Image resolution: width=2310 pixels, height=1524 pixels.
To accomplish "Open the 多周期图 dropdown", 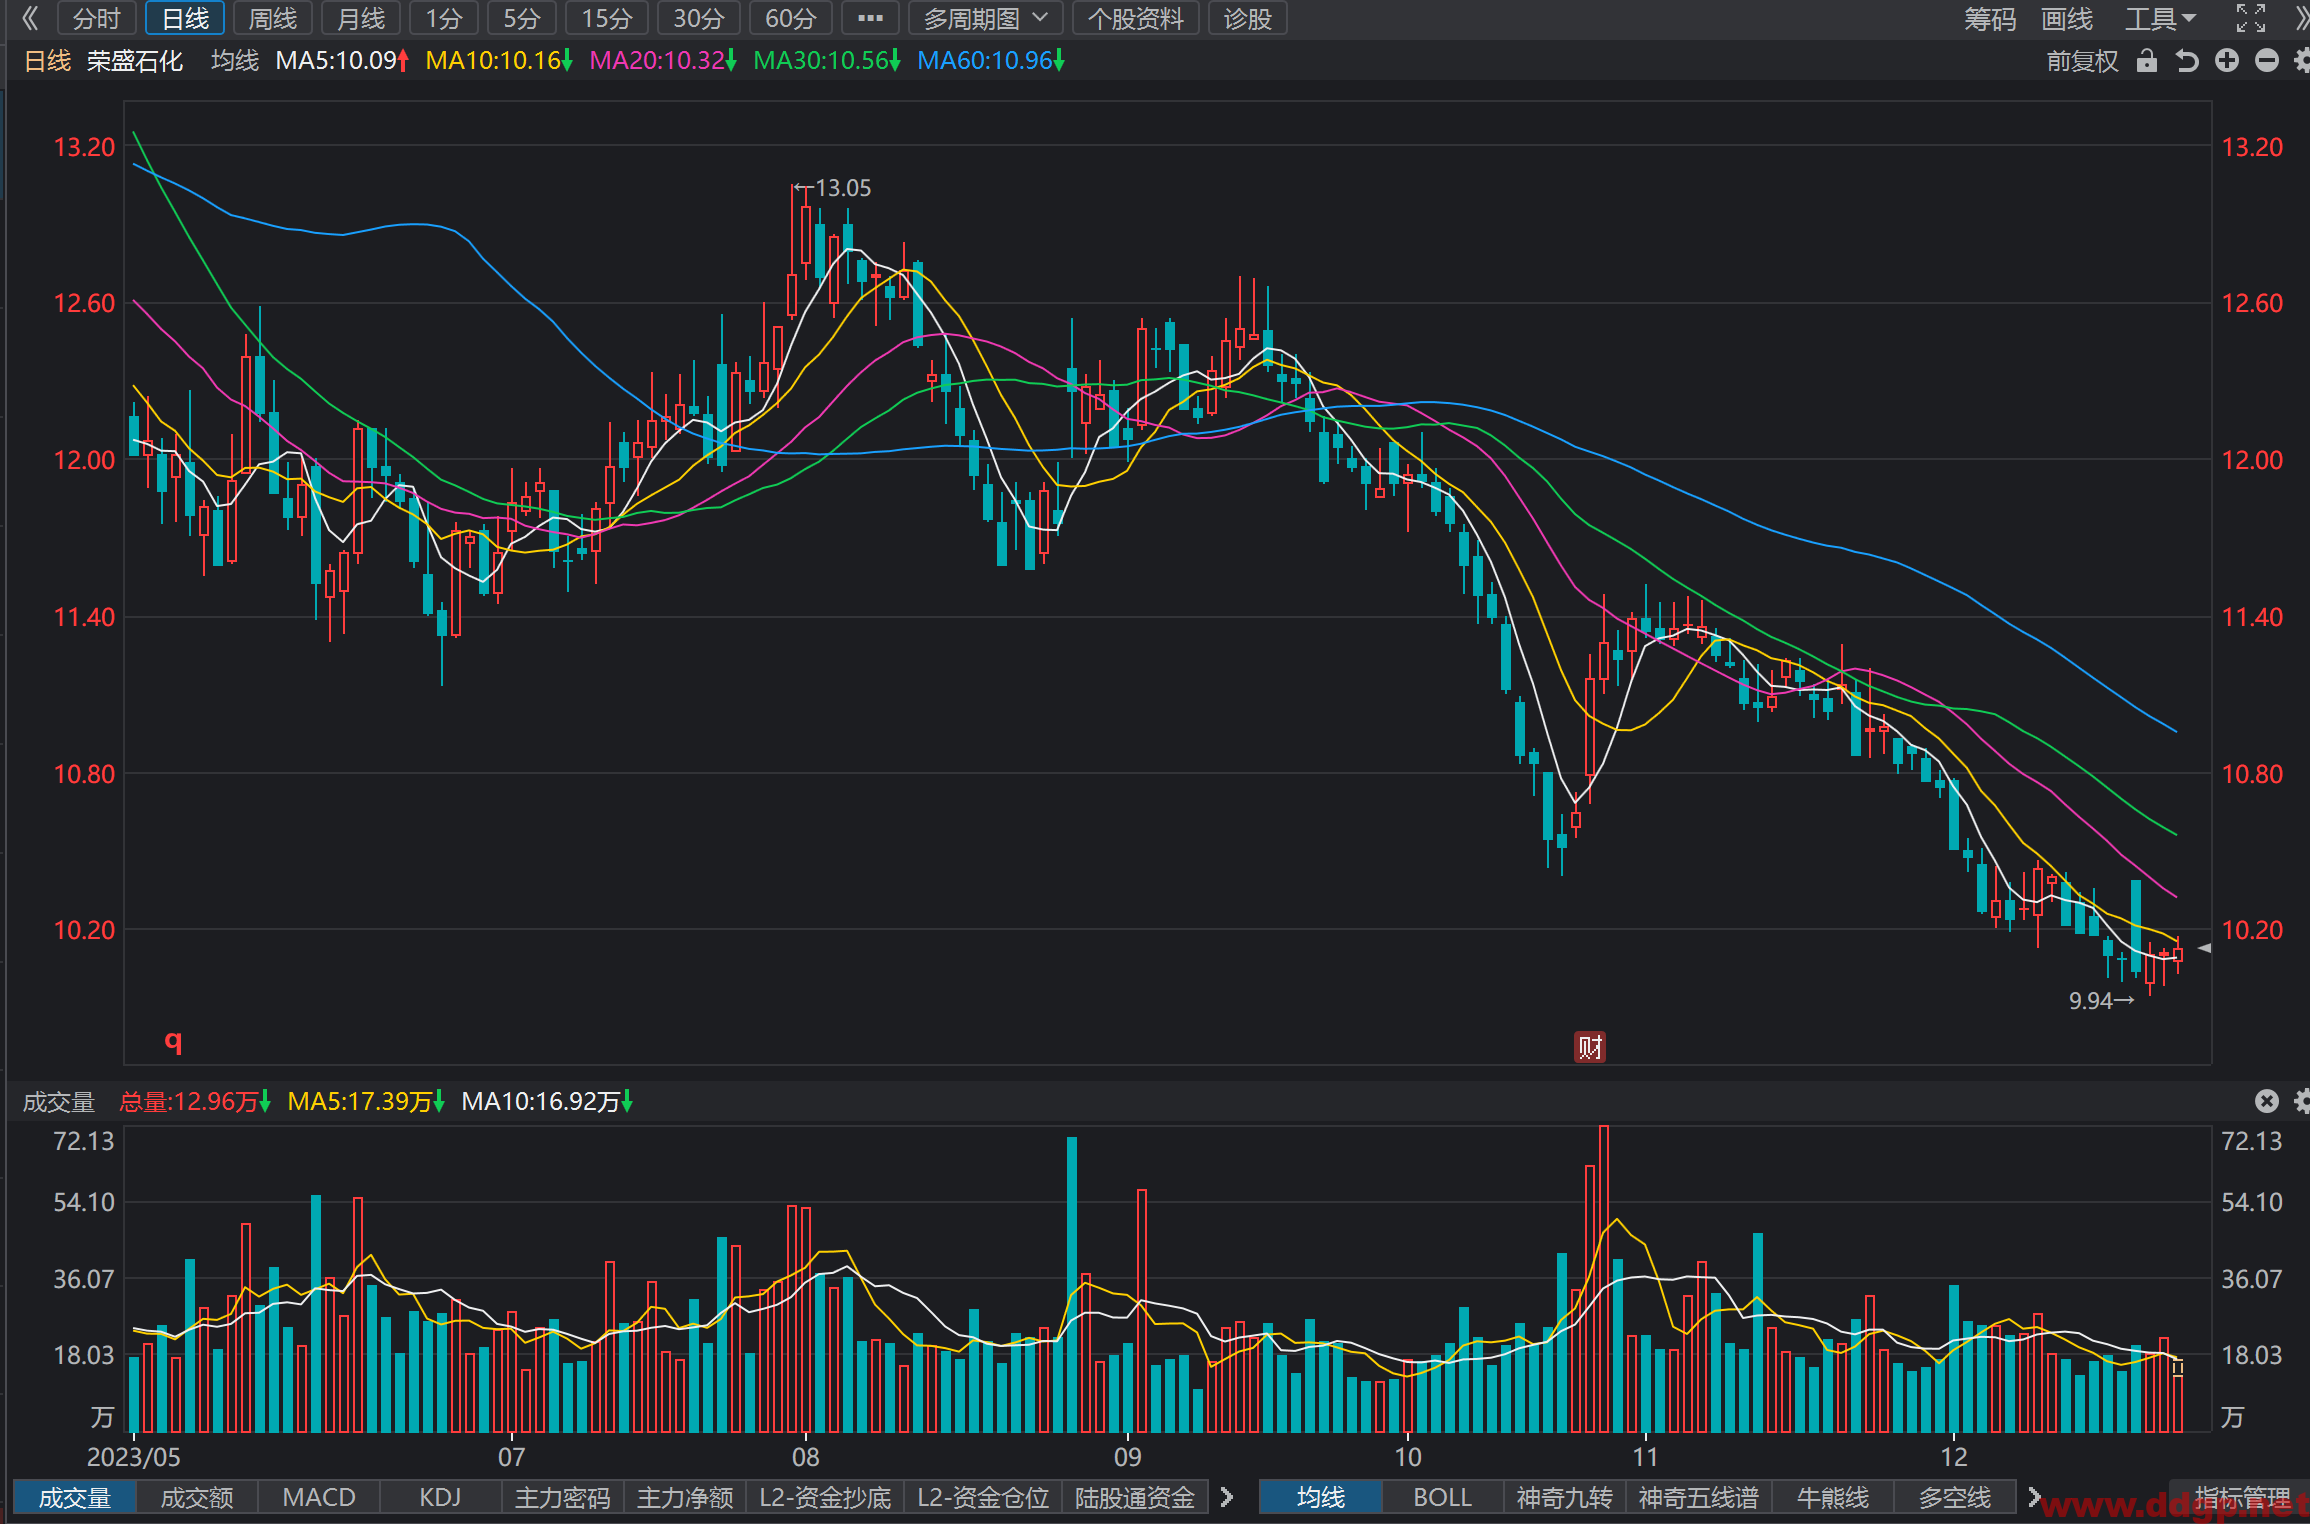I will click(985, 18).
